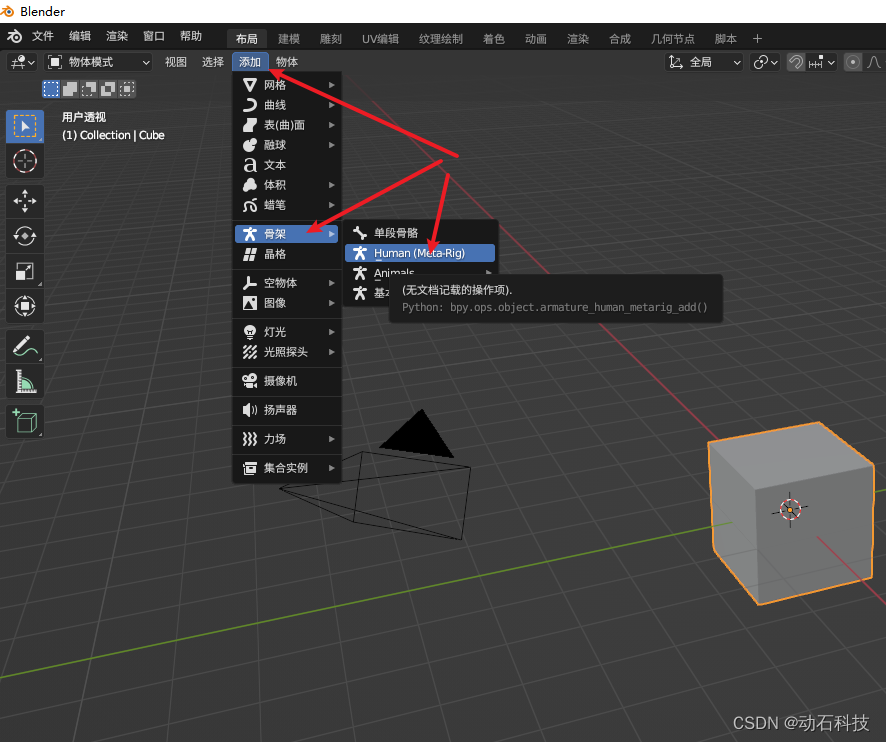Click new selection mode icon

coord(51,89)
